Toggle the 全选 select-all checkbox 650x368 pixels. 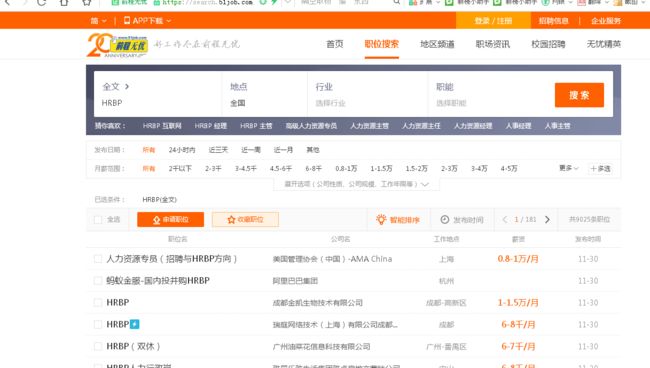tap(98, 220)
